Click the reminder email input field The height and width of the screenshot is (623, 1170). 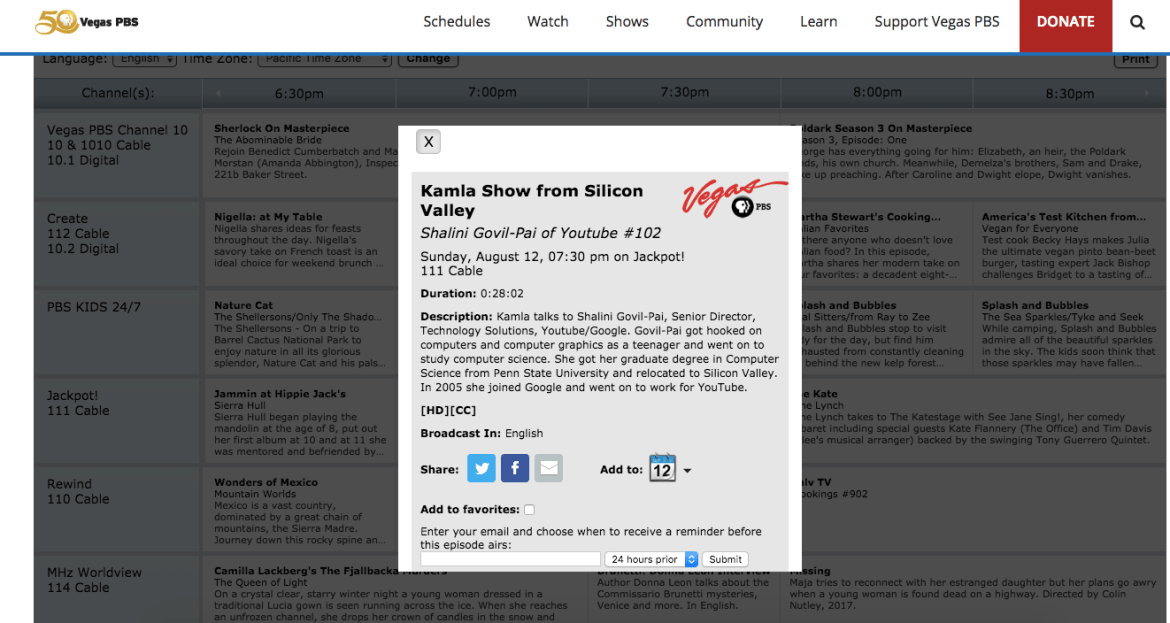pyautogui.click(x=510, y=560)
